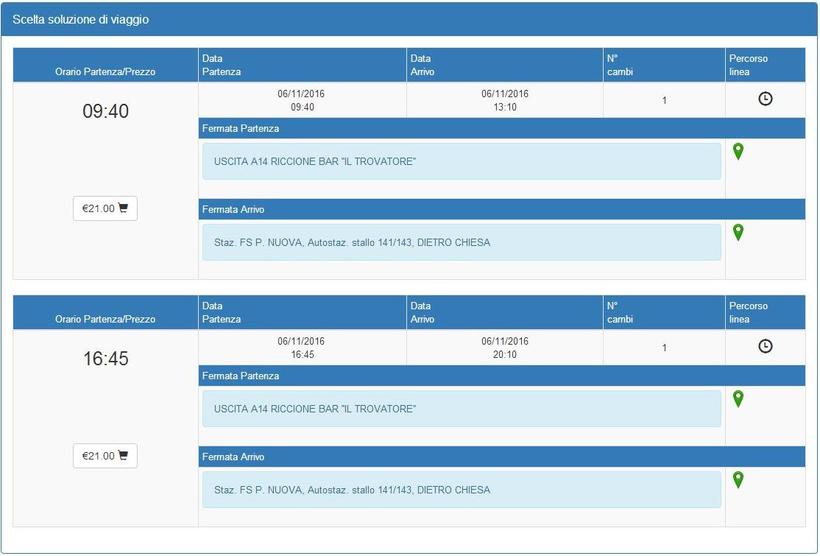Show departure stop map pin for 16:45 trip
This screenshot has height=556, width=820.
coord(738,398)
